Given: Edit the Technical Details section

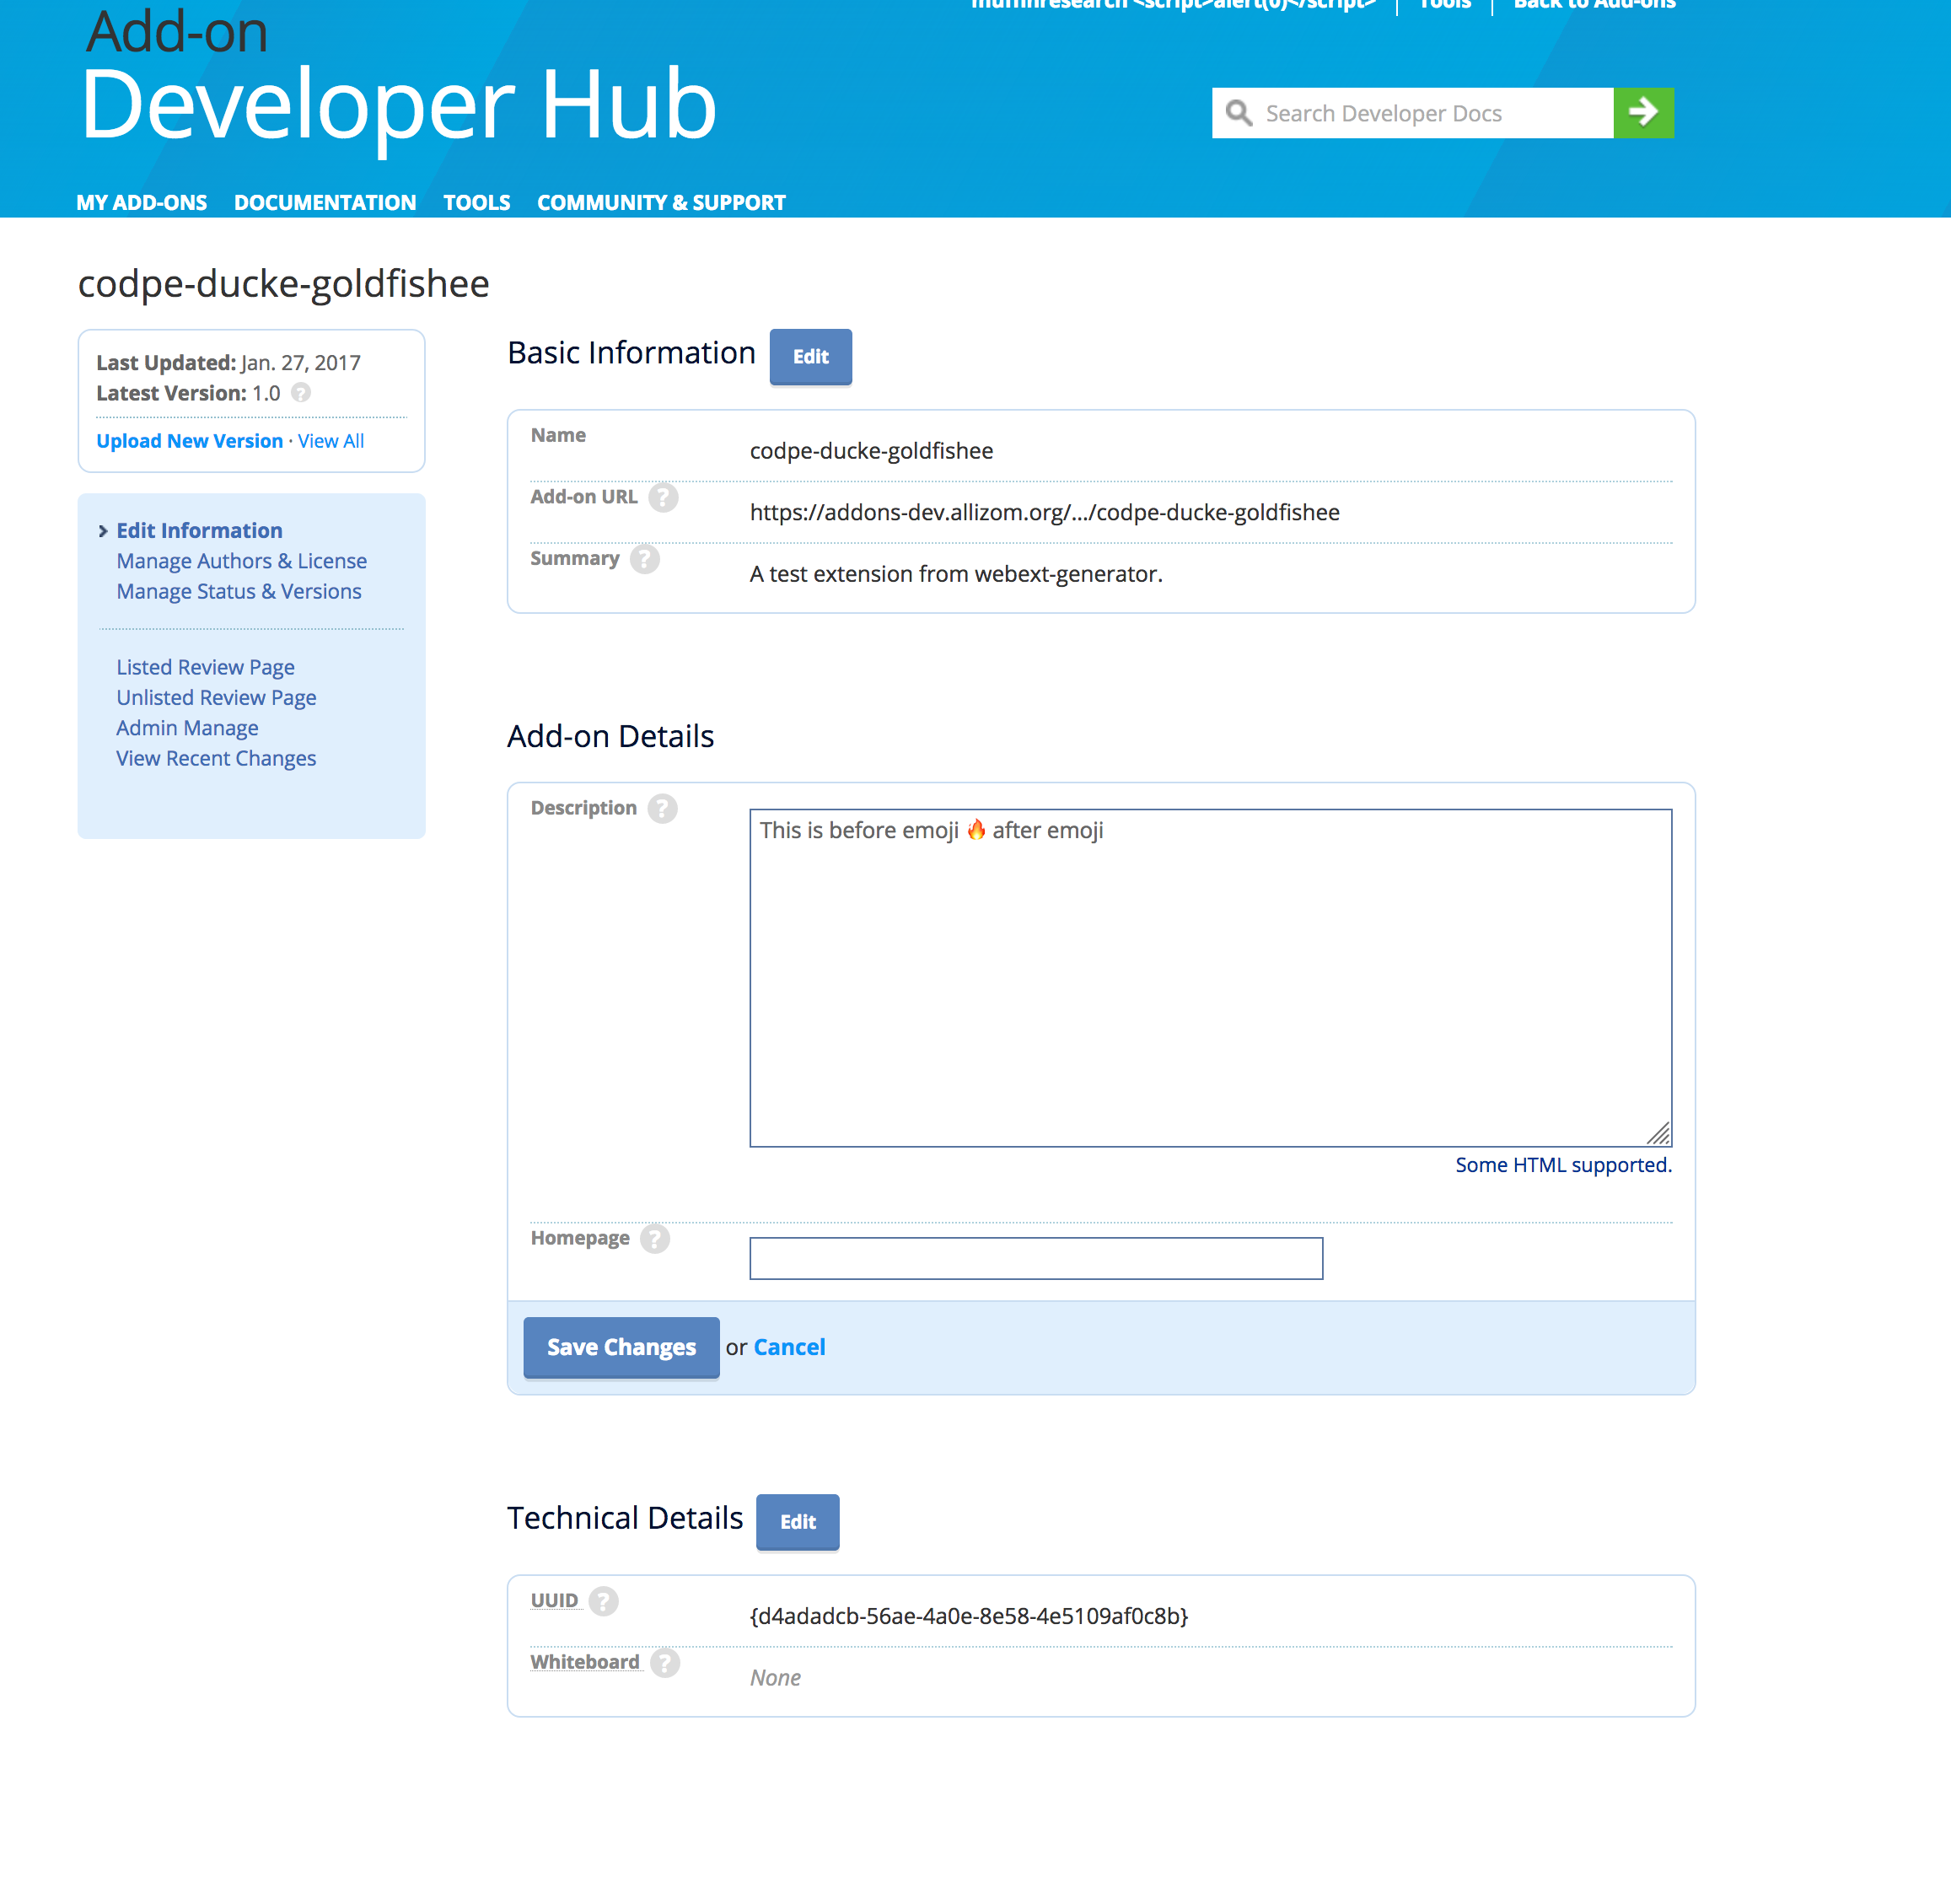Looking at the screenshot, I should coord(797,1521).
